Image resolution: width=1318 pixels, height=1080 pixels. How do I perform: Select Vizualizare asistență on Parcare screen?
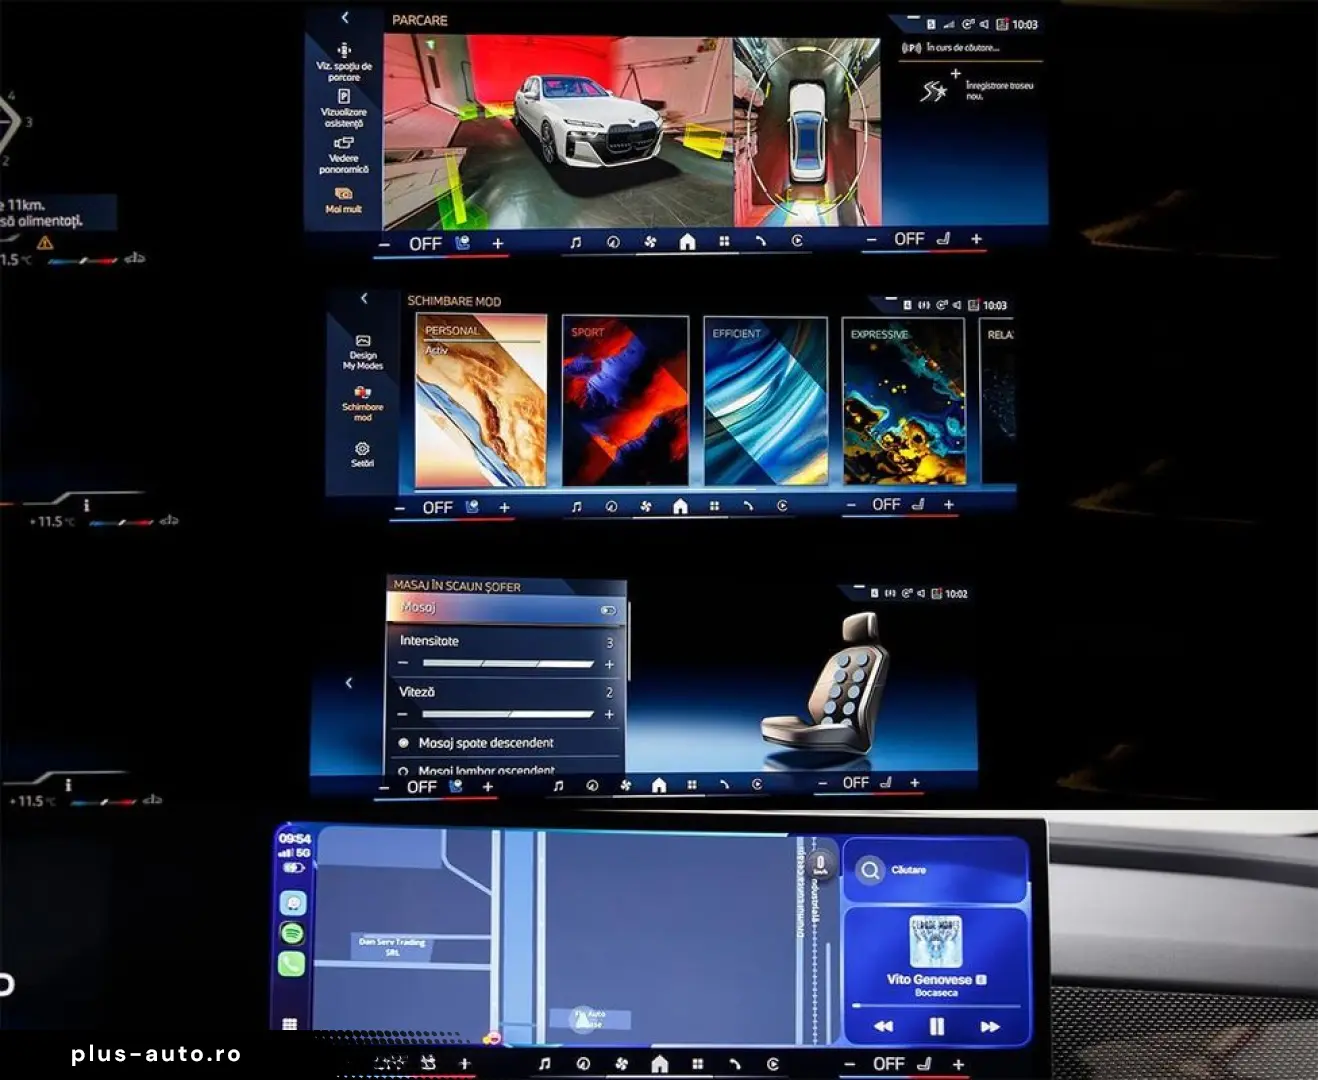[344, 109]
